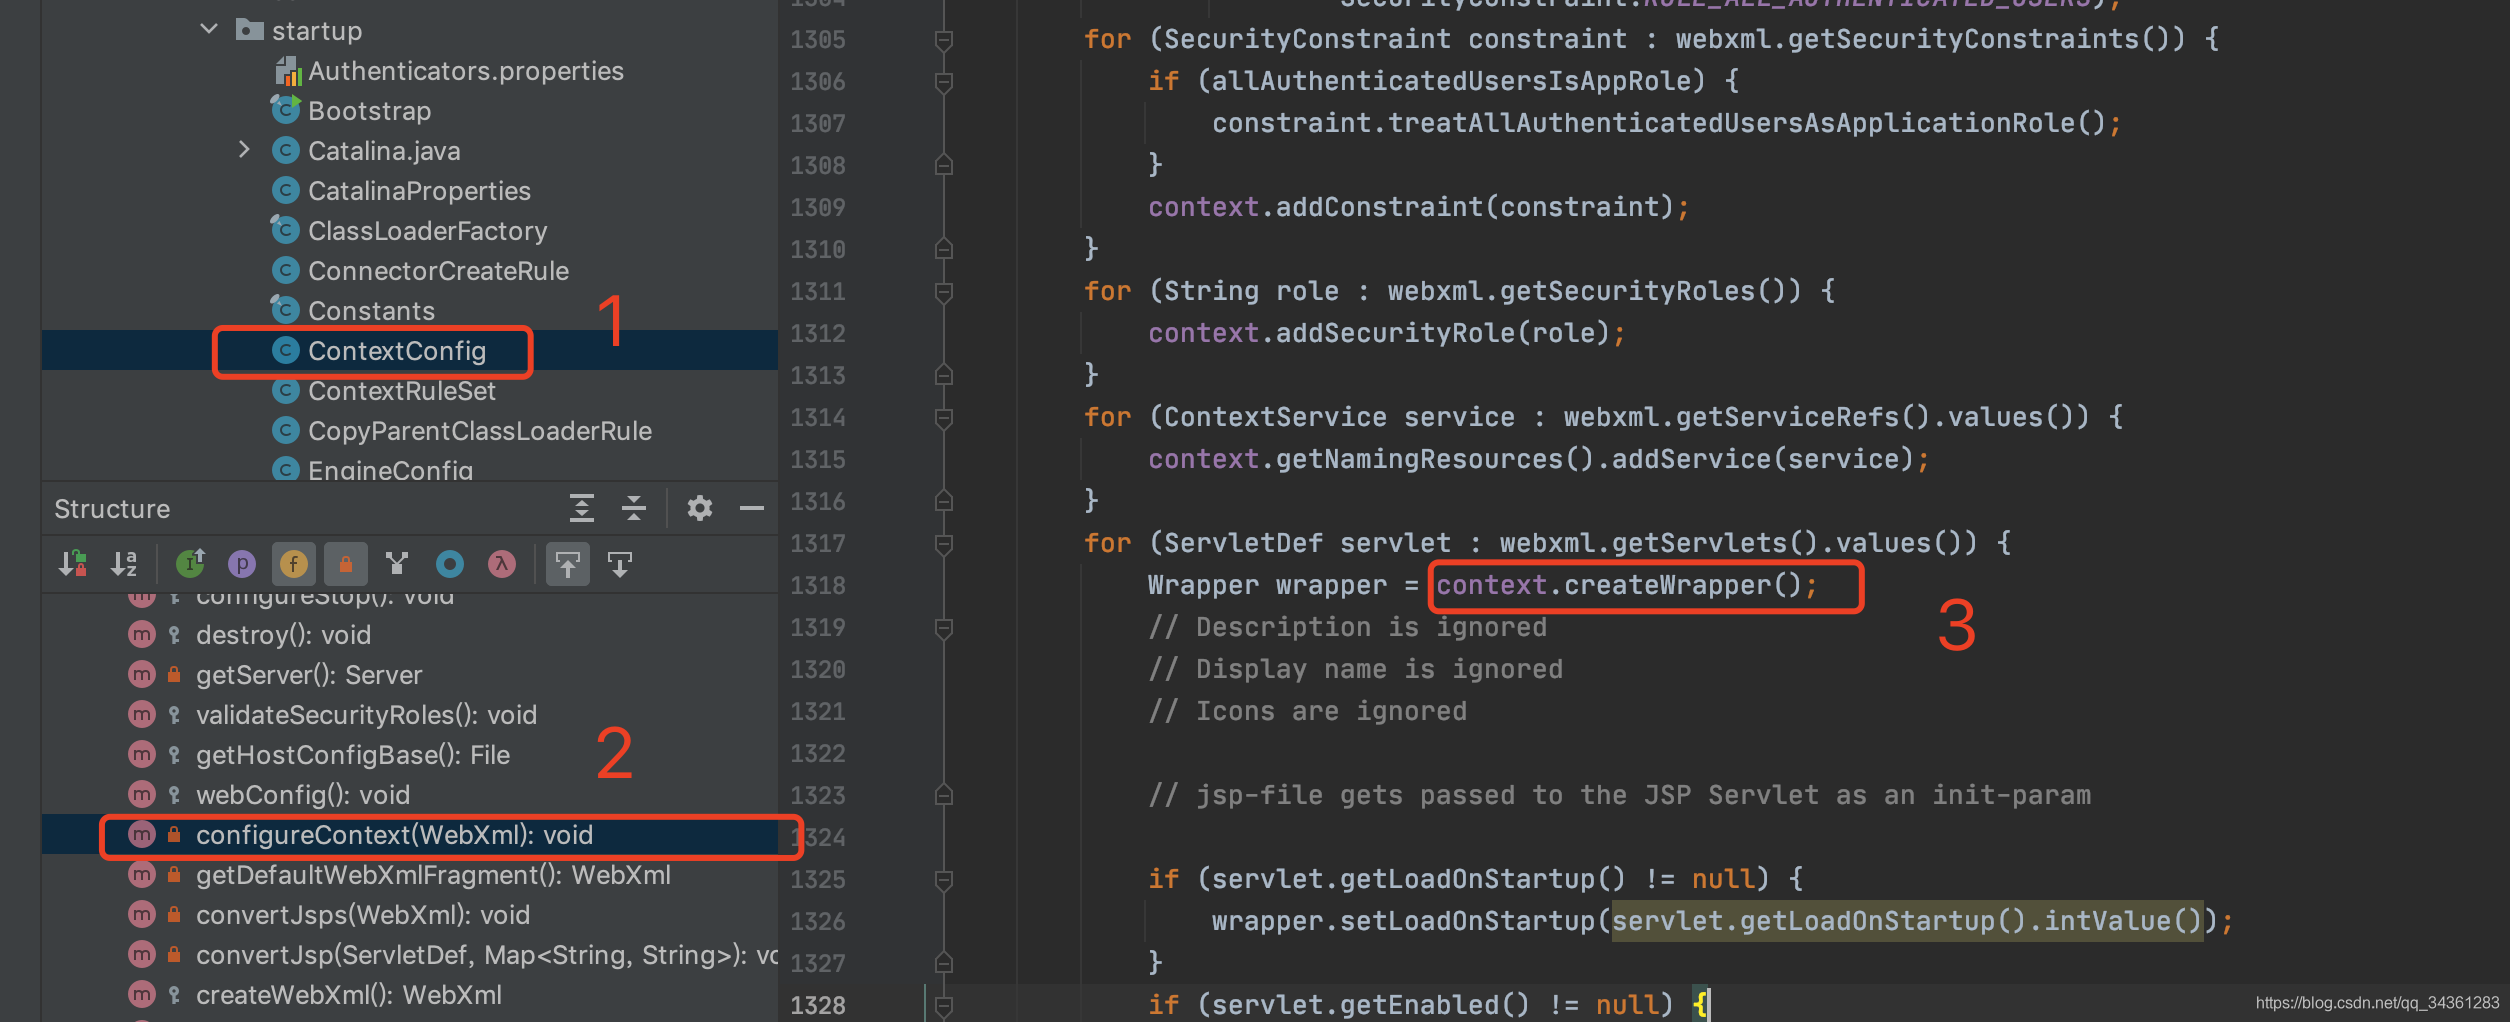Fold the ServletDef for loop at line 1317
The width and height of the screenshot is (2510, 1022).
[x=943, y=543]
